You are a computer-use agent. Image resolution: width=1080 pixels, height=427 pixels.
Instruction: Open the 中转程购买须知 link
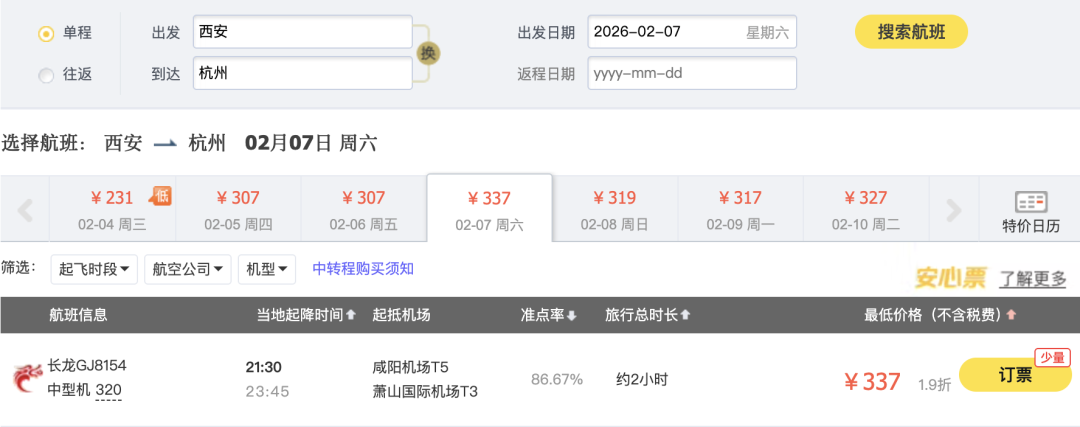pos(363,269)
